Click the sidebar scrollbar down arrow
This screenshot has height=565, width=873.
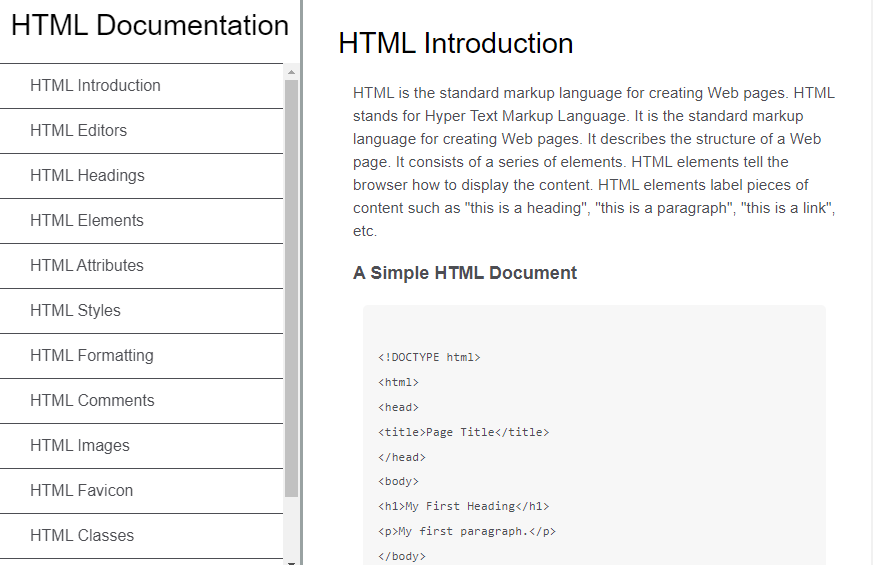coord(291,562)
